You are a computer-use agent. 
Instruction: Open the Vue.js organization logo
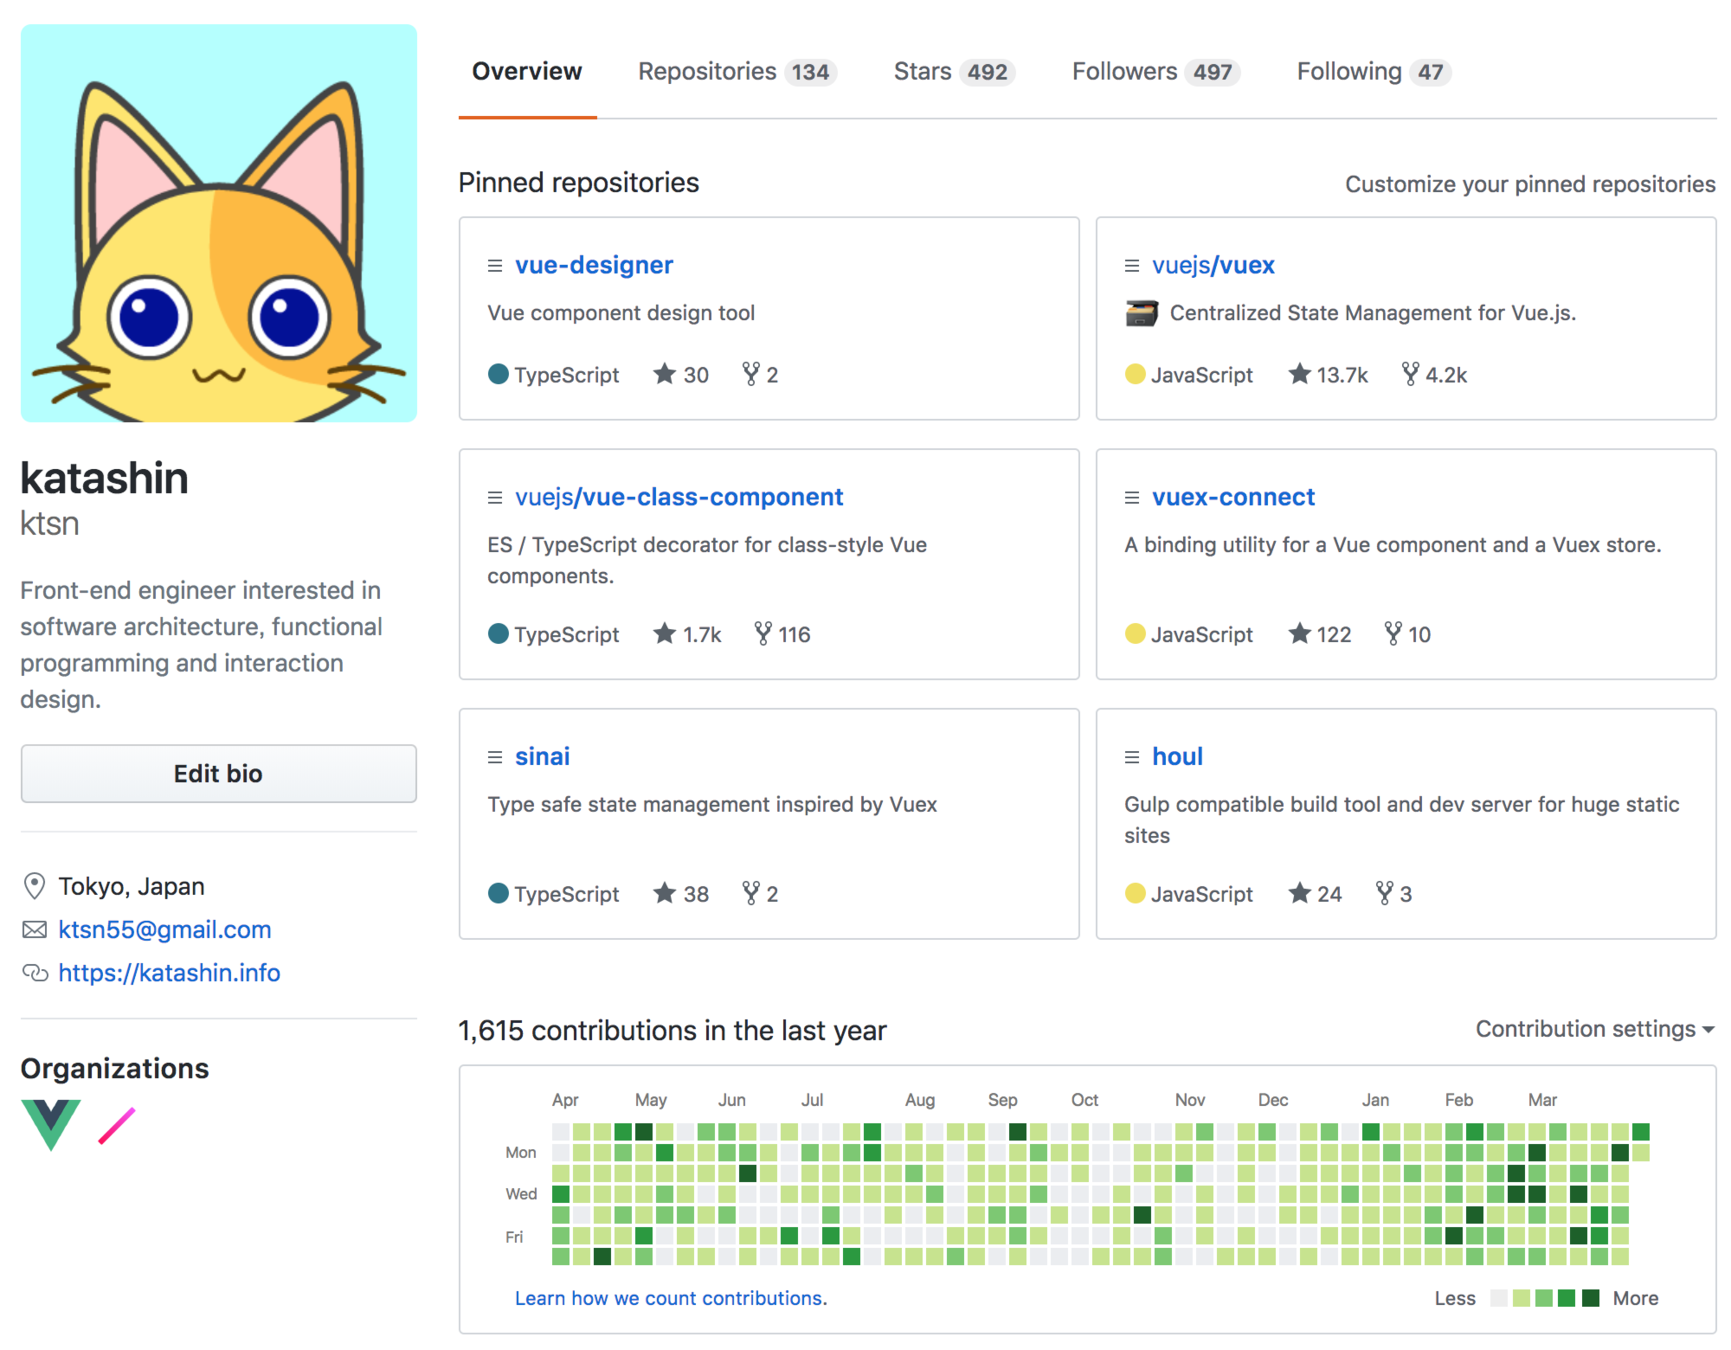(x=51, y=1125)
